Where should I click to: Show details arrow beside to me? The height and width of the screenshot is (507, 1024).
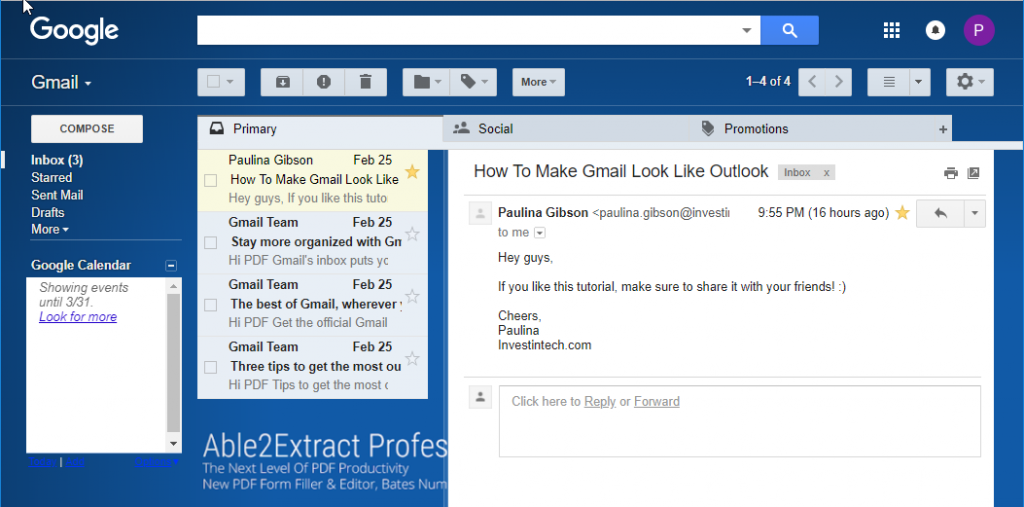[539, 233]
